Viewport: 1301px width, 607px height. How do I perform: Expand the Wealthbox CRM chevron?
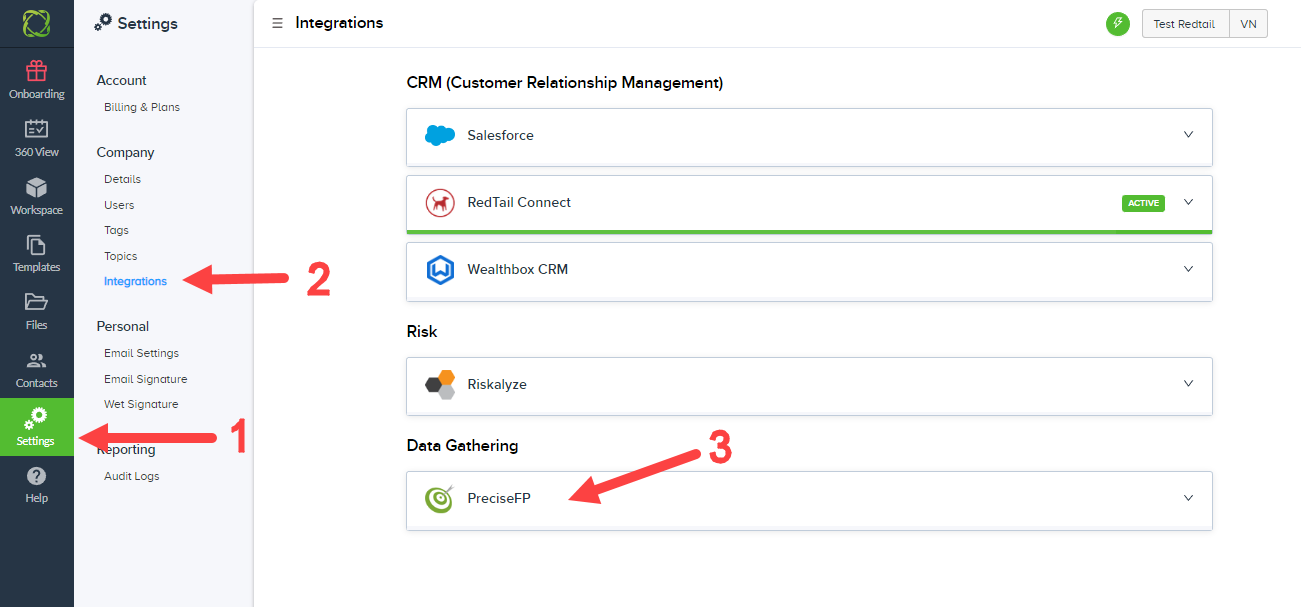tap(1189, 269)
